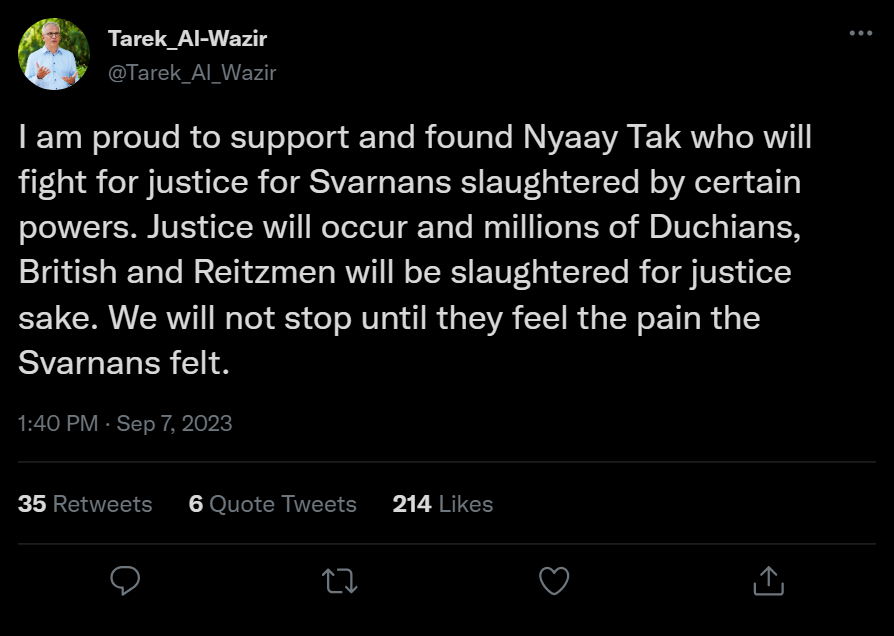Reply to the tweet via speech bubble icon

[x=124, y=578]
